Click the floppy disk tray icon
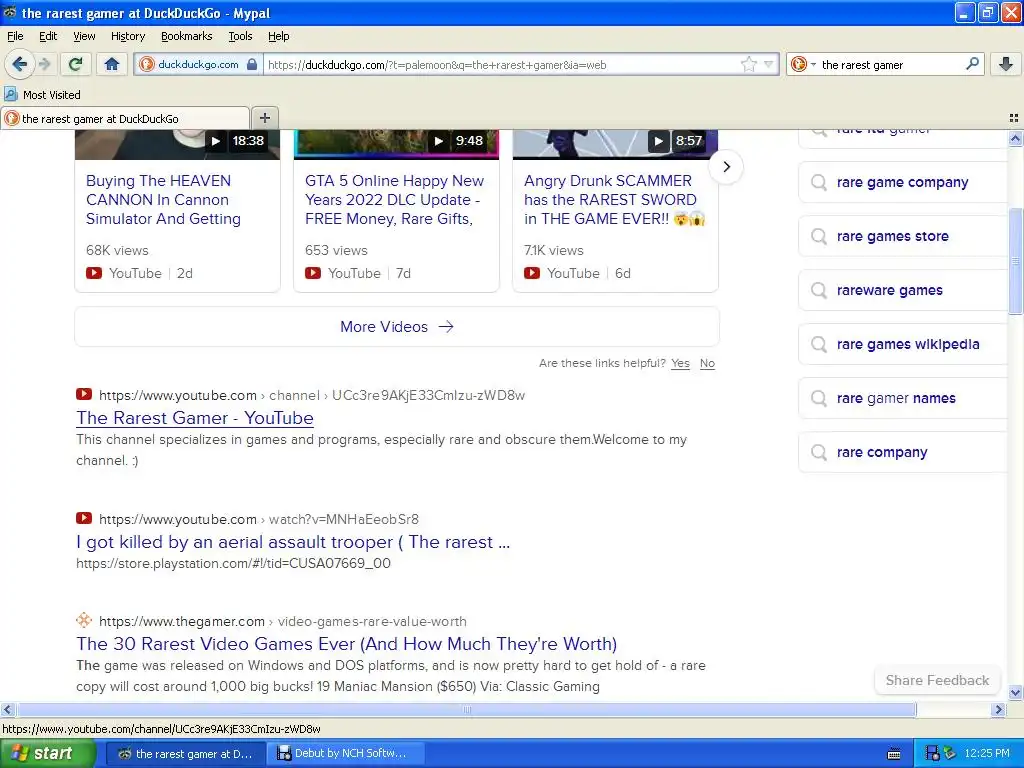Viewport: 1024px width, 768px height. tap(933, 754)
